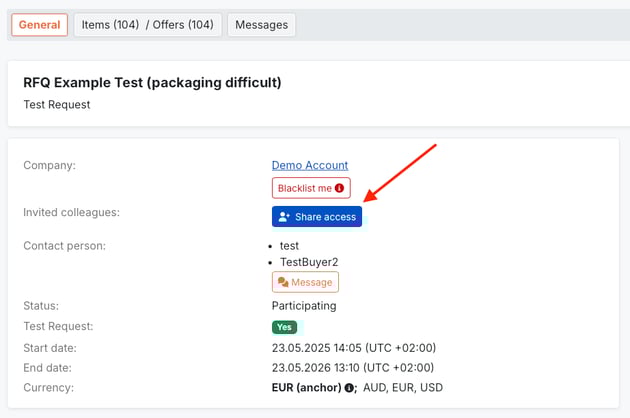Click the info icon inside Blacklist me
The width and height of the screenshot is (630, 418).
pyautogui.click(x=340, y=188)
